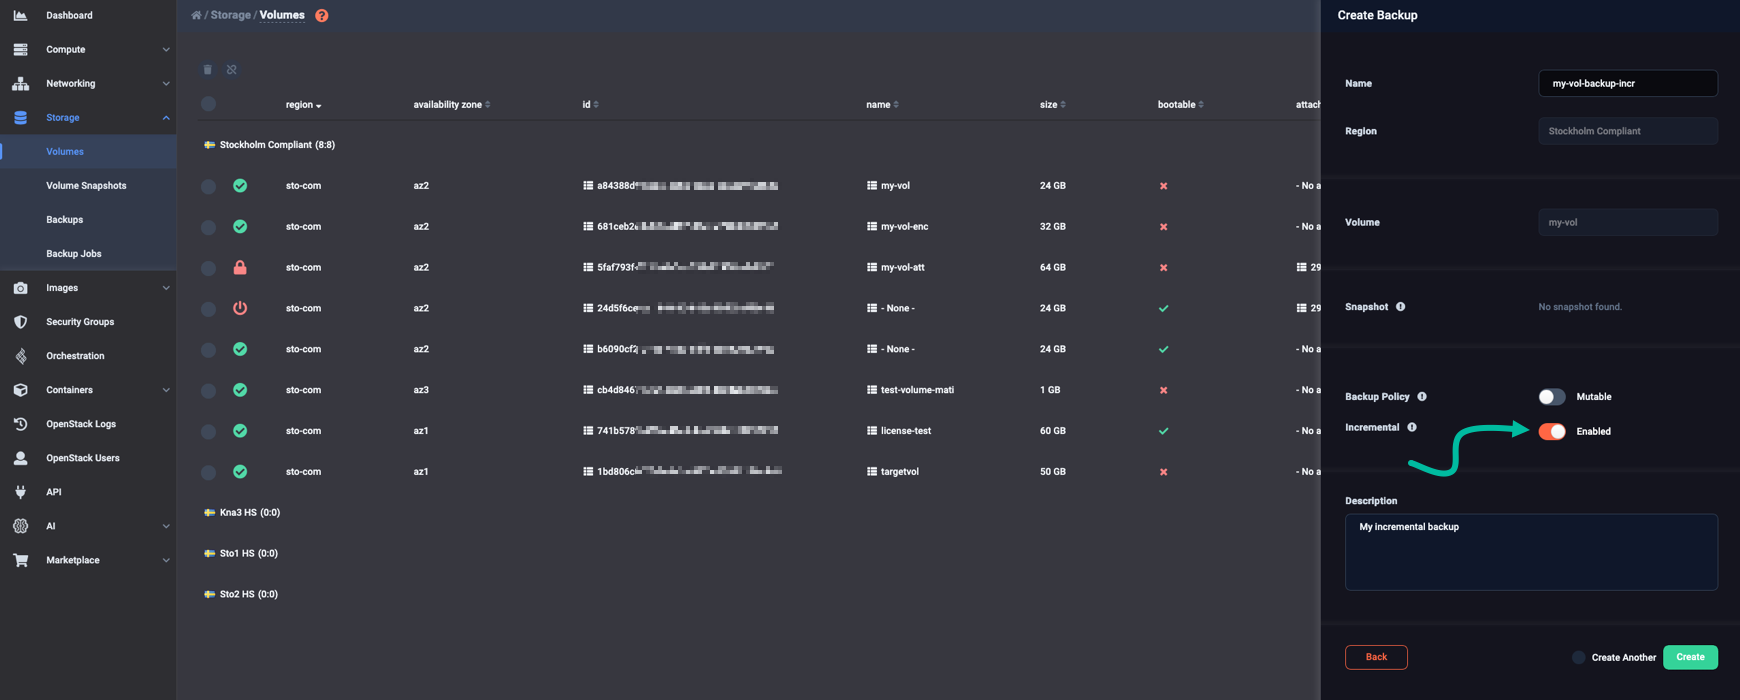Open the Volumes submenu item
This screenshot has height=700, width=1740.
[65, 151]
